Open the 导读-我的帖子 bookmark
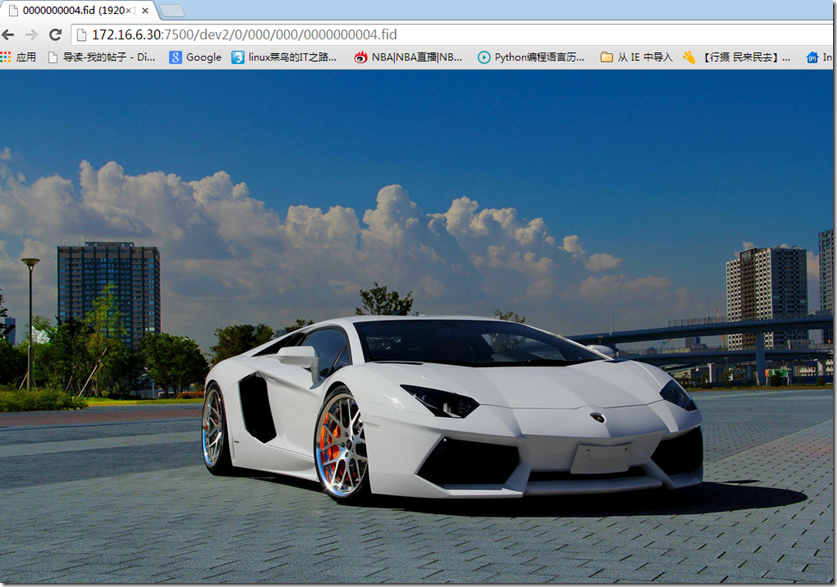Screen dimensions: 837x587 tap(102, 57)
